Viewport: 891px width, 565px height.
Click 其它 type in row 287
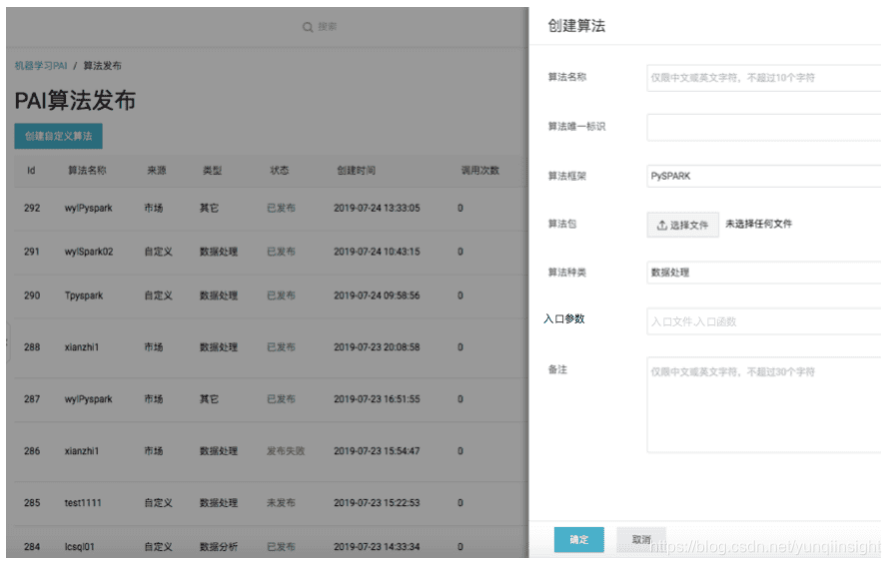point(209,399)
